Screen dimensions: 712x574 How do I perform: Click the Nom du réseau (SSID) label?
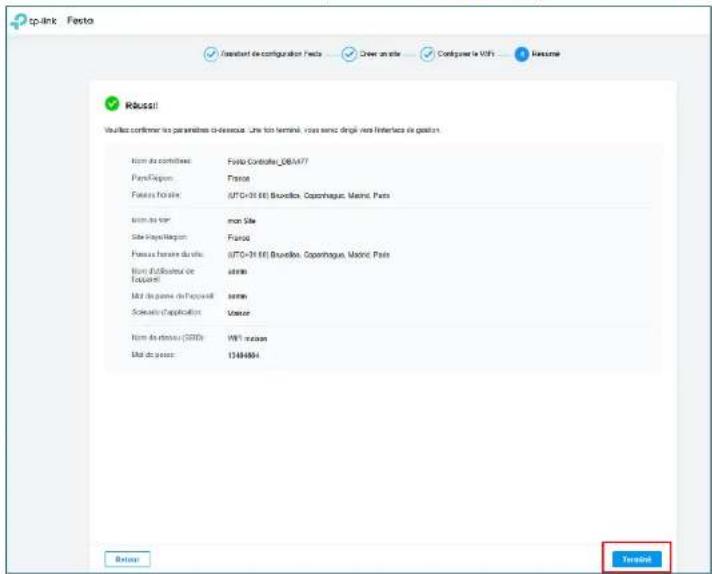(168, 338)
